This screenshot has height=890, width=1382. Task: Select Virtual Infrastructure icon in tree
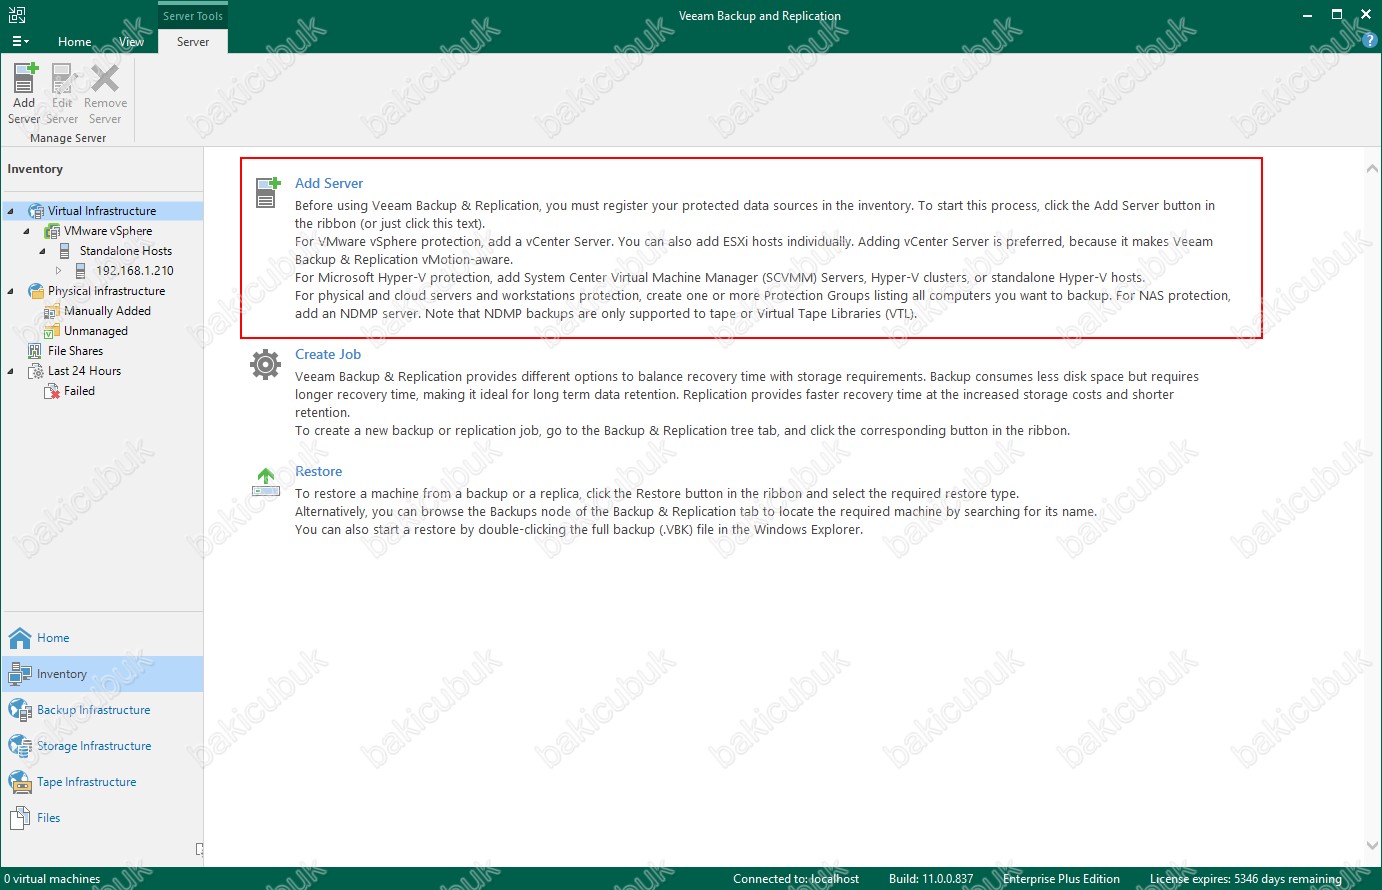pyautogui.click(x=36, y=211)
